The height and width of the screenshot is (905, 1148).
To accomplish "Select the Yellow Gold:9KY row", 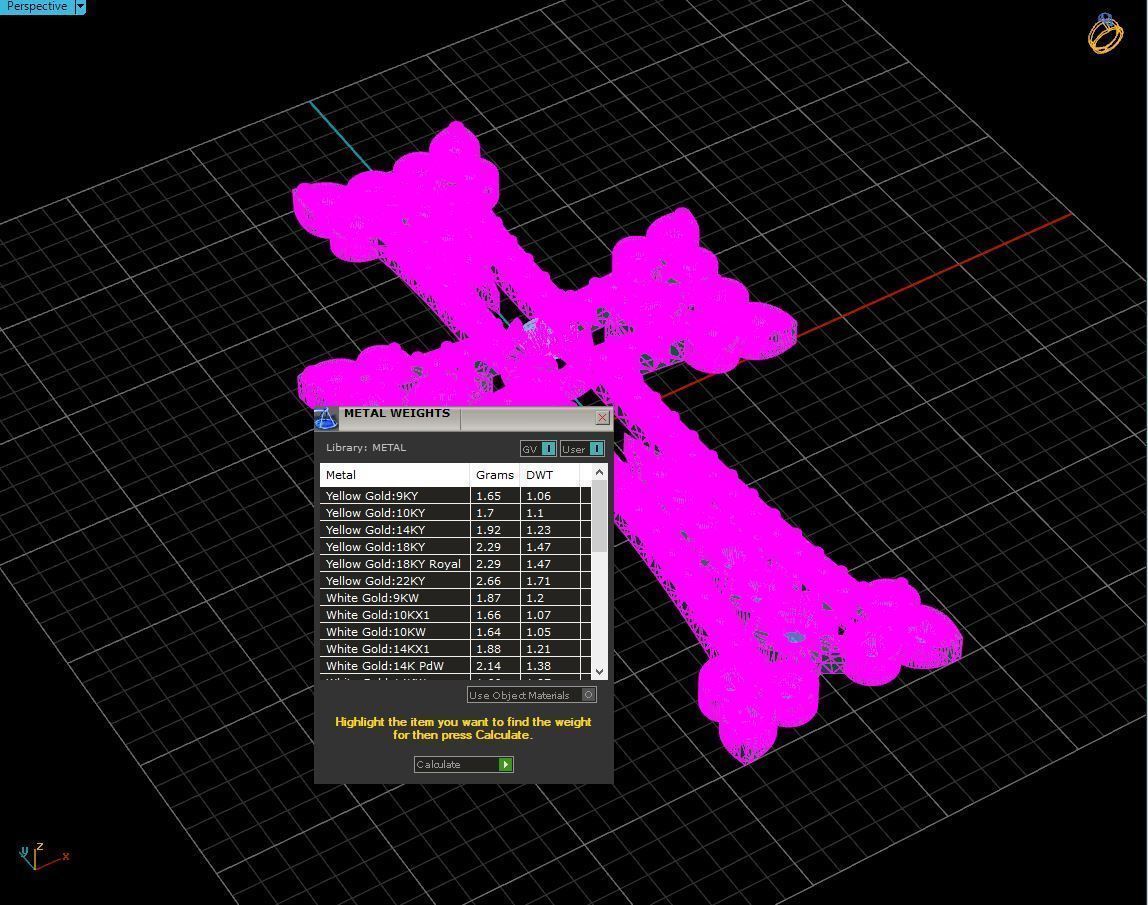I will 455,496.
